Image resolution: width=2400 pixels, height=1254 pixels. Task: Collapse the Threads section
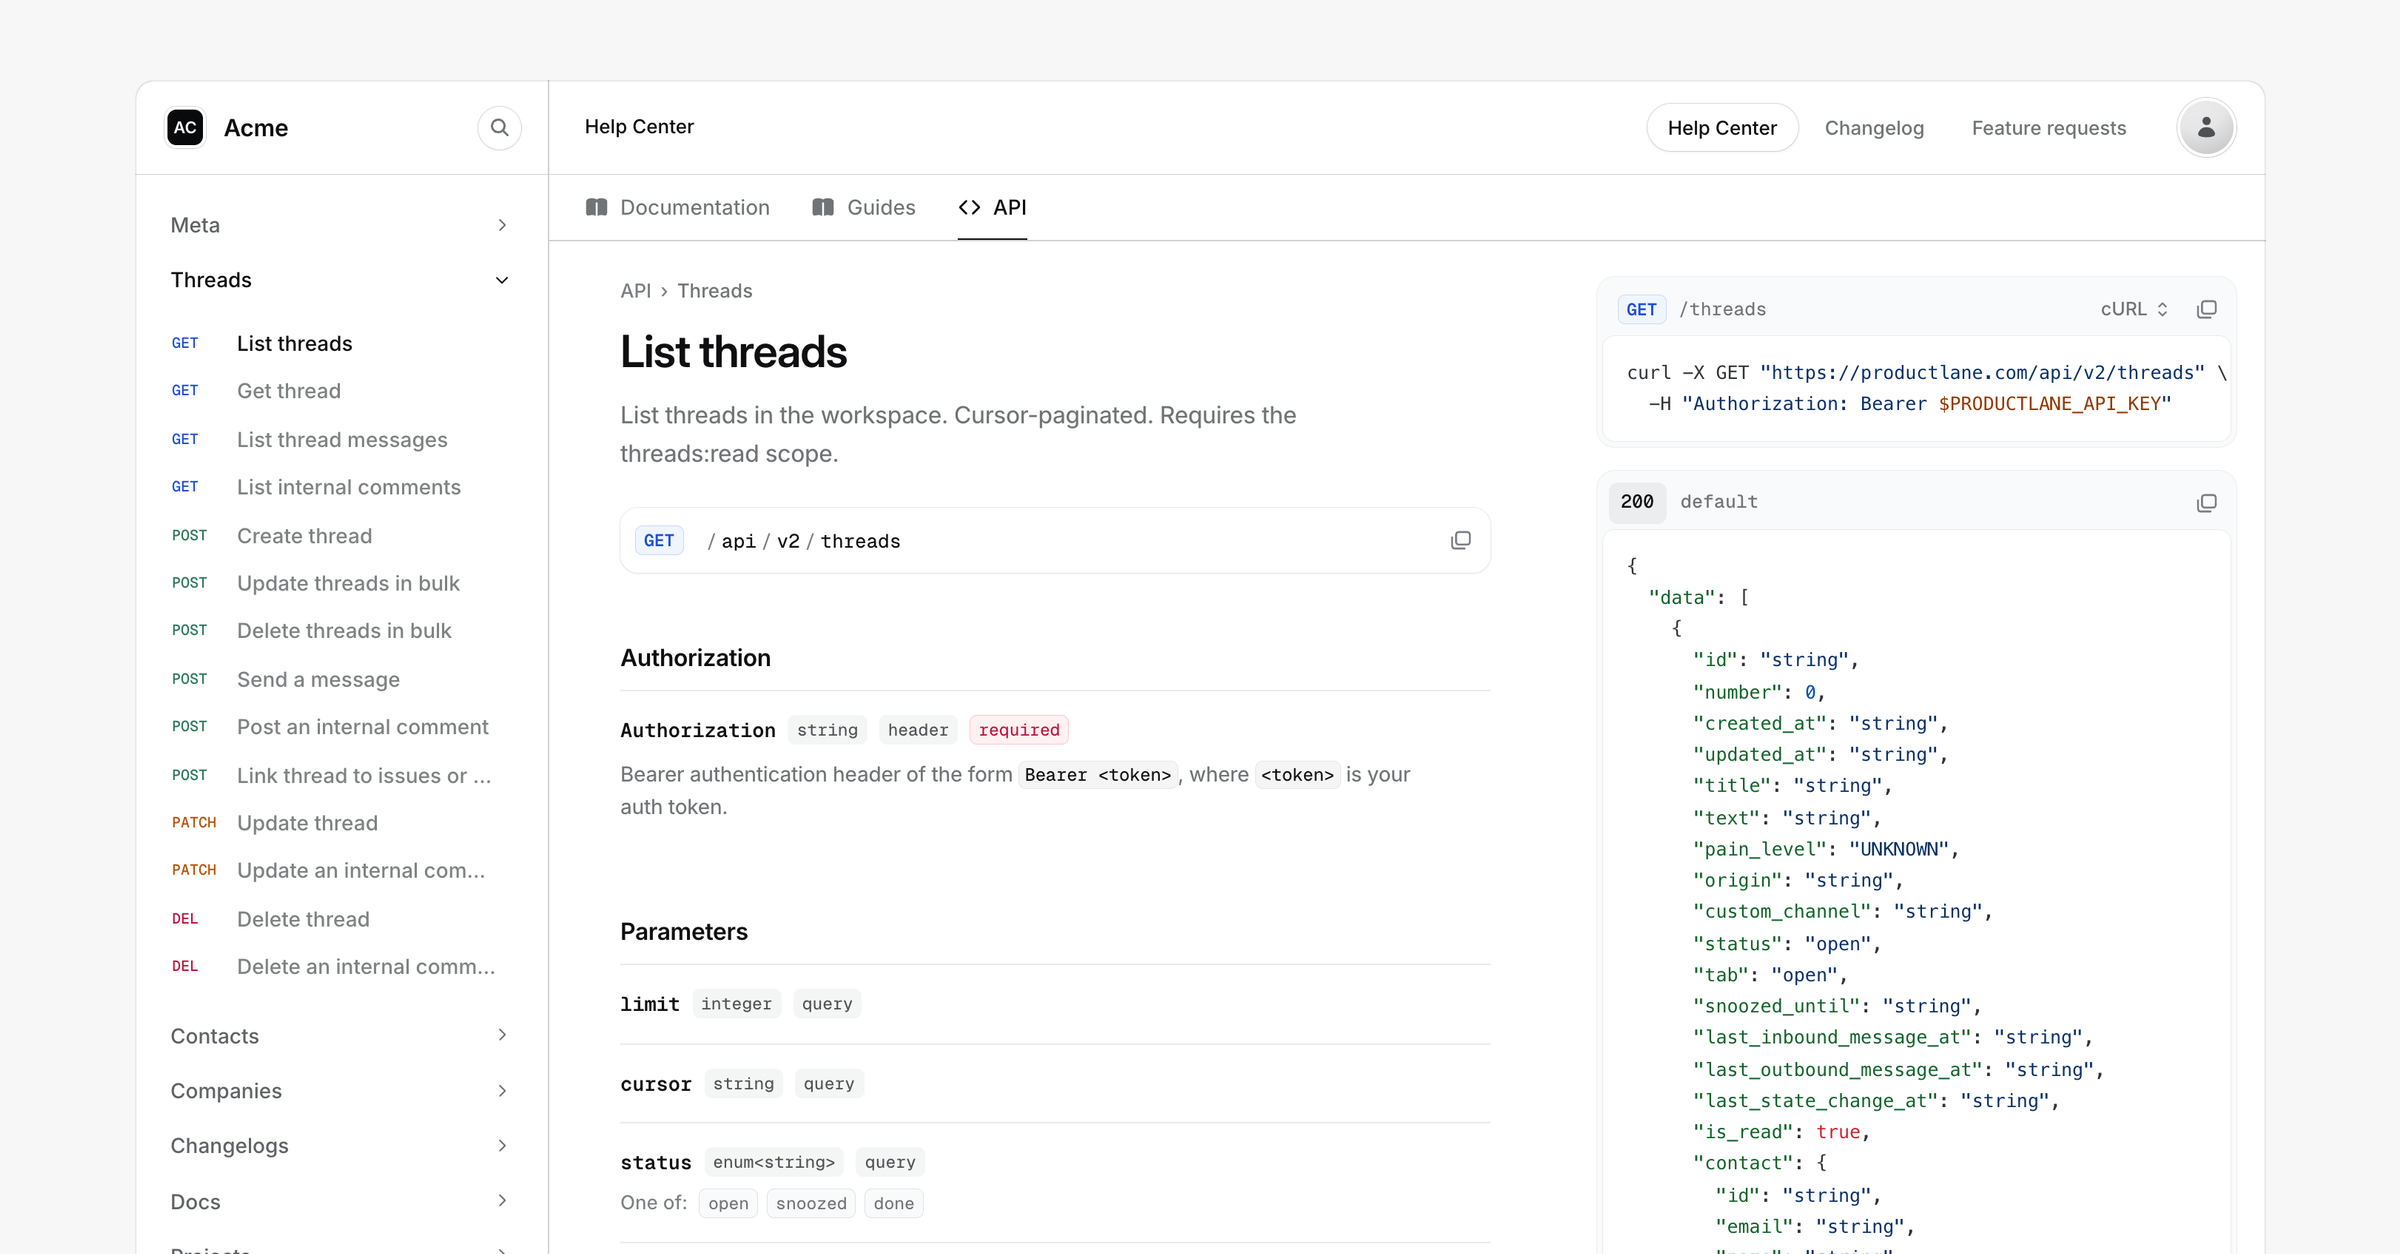(340, 280)
